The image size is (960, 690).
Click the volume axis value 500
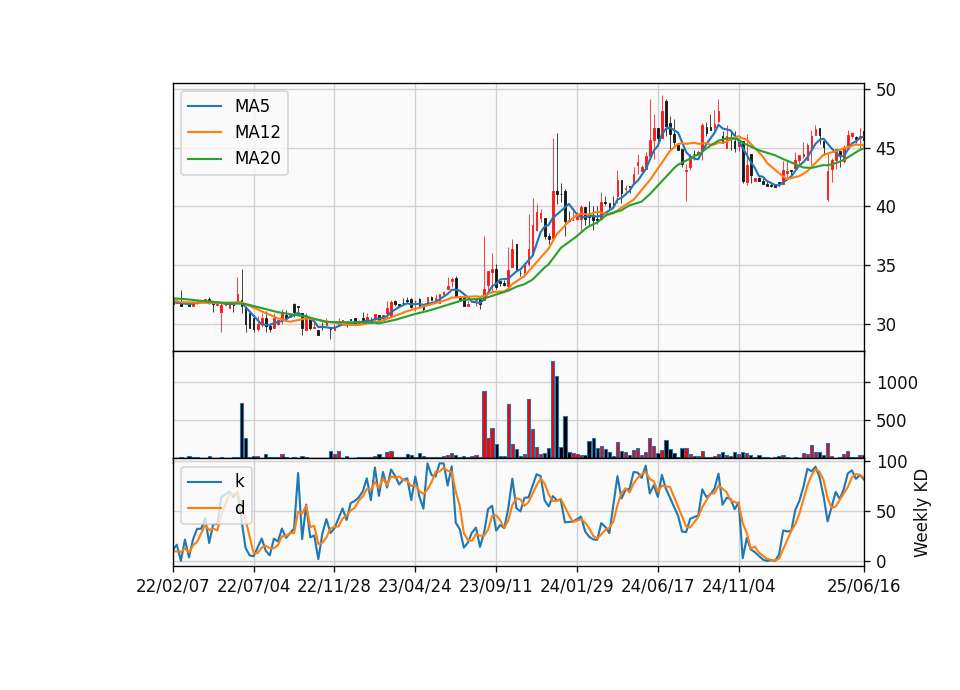tap(891, 421)
